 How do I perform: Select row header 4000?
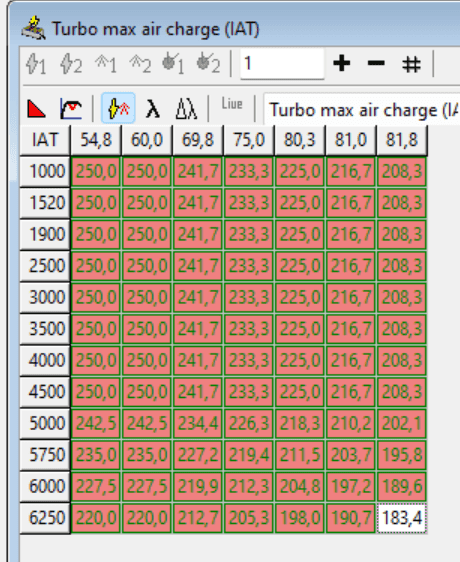tap(45, 360)
